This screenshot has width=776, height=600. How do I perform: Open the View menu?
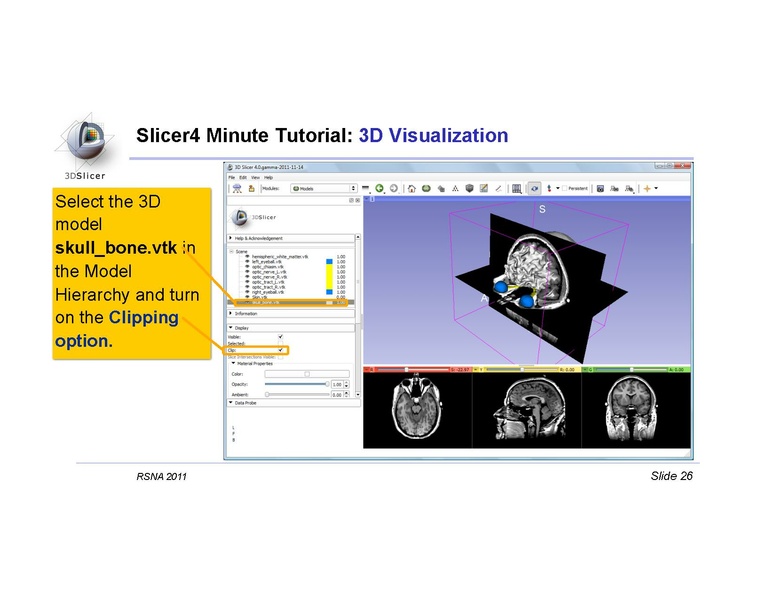[255, 177]
